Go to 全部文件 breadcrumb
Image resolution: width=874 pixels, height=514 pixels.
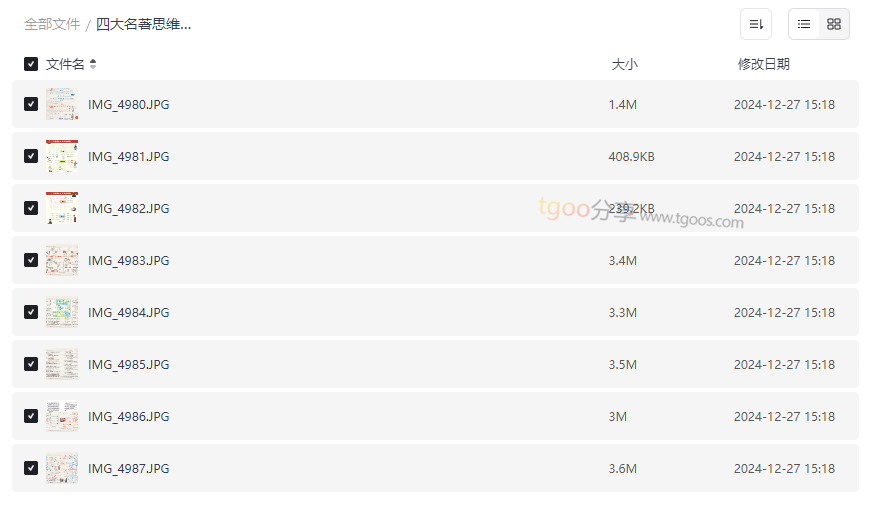click(52, 25)
